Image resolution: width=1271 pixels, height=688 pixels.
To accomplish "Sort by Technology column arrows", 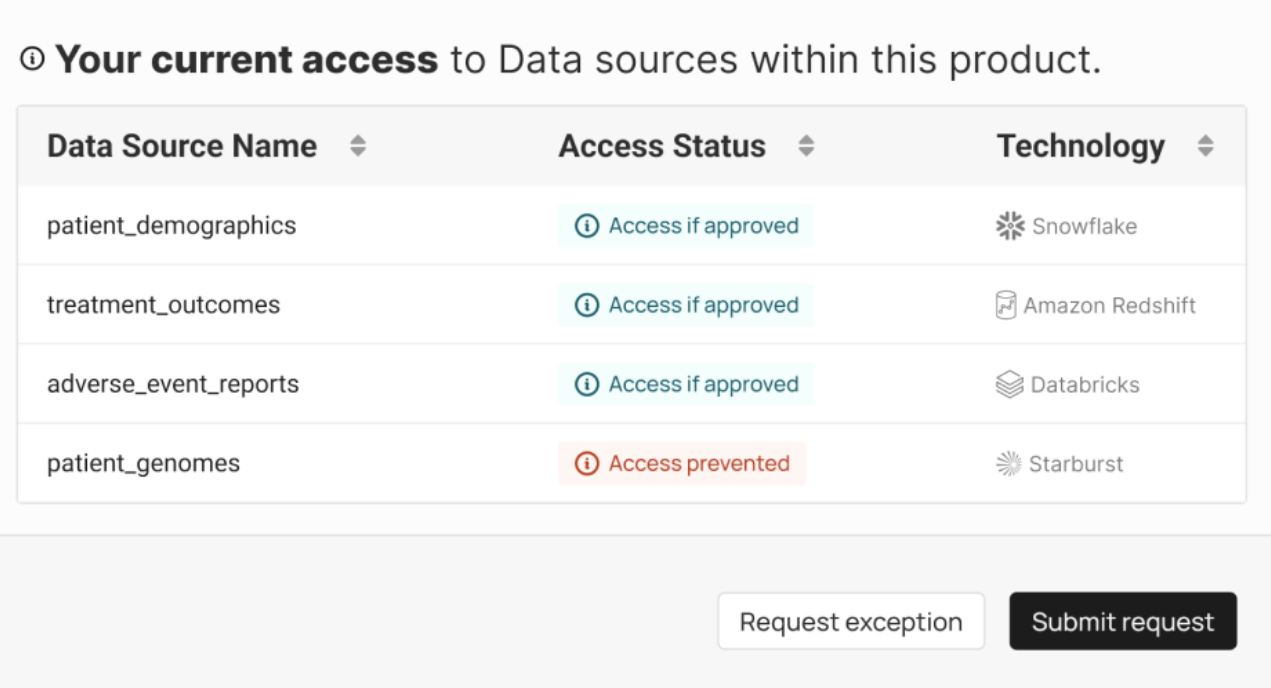I will click(x=1206, y=146).
